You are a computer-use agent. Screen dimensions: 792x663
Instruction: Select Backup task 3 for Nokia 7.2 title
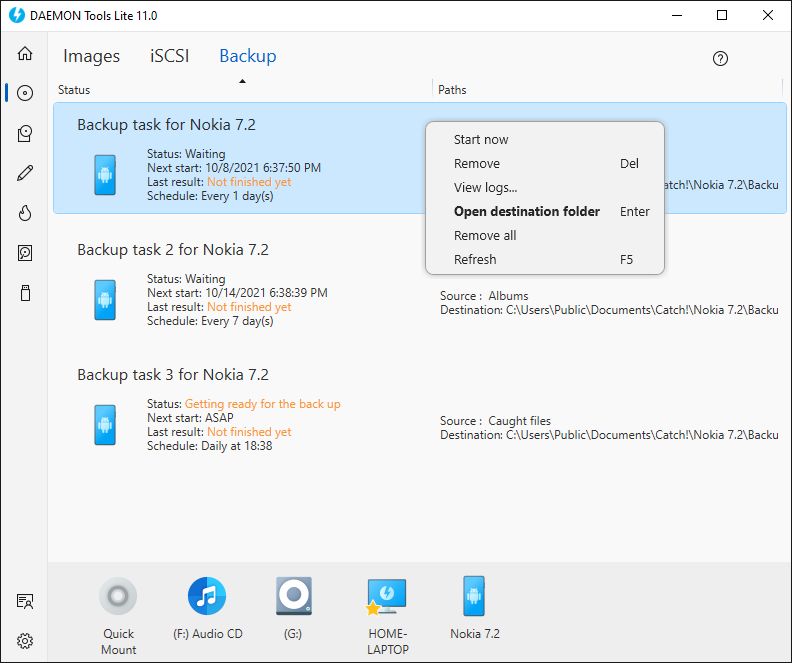(x=173, y=375)
